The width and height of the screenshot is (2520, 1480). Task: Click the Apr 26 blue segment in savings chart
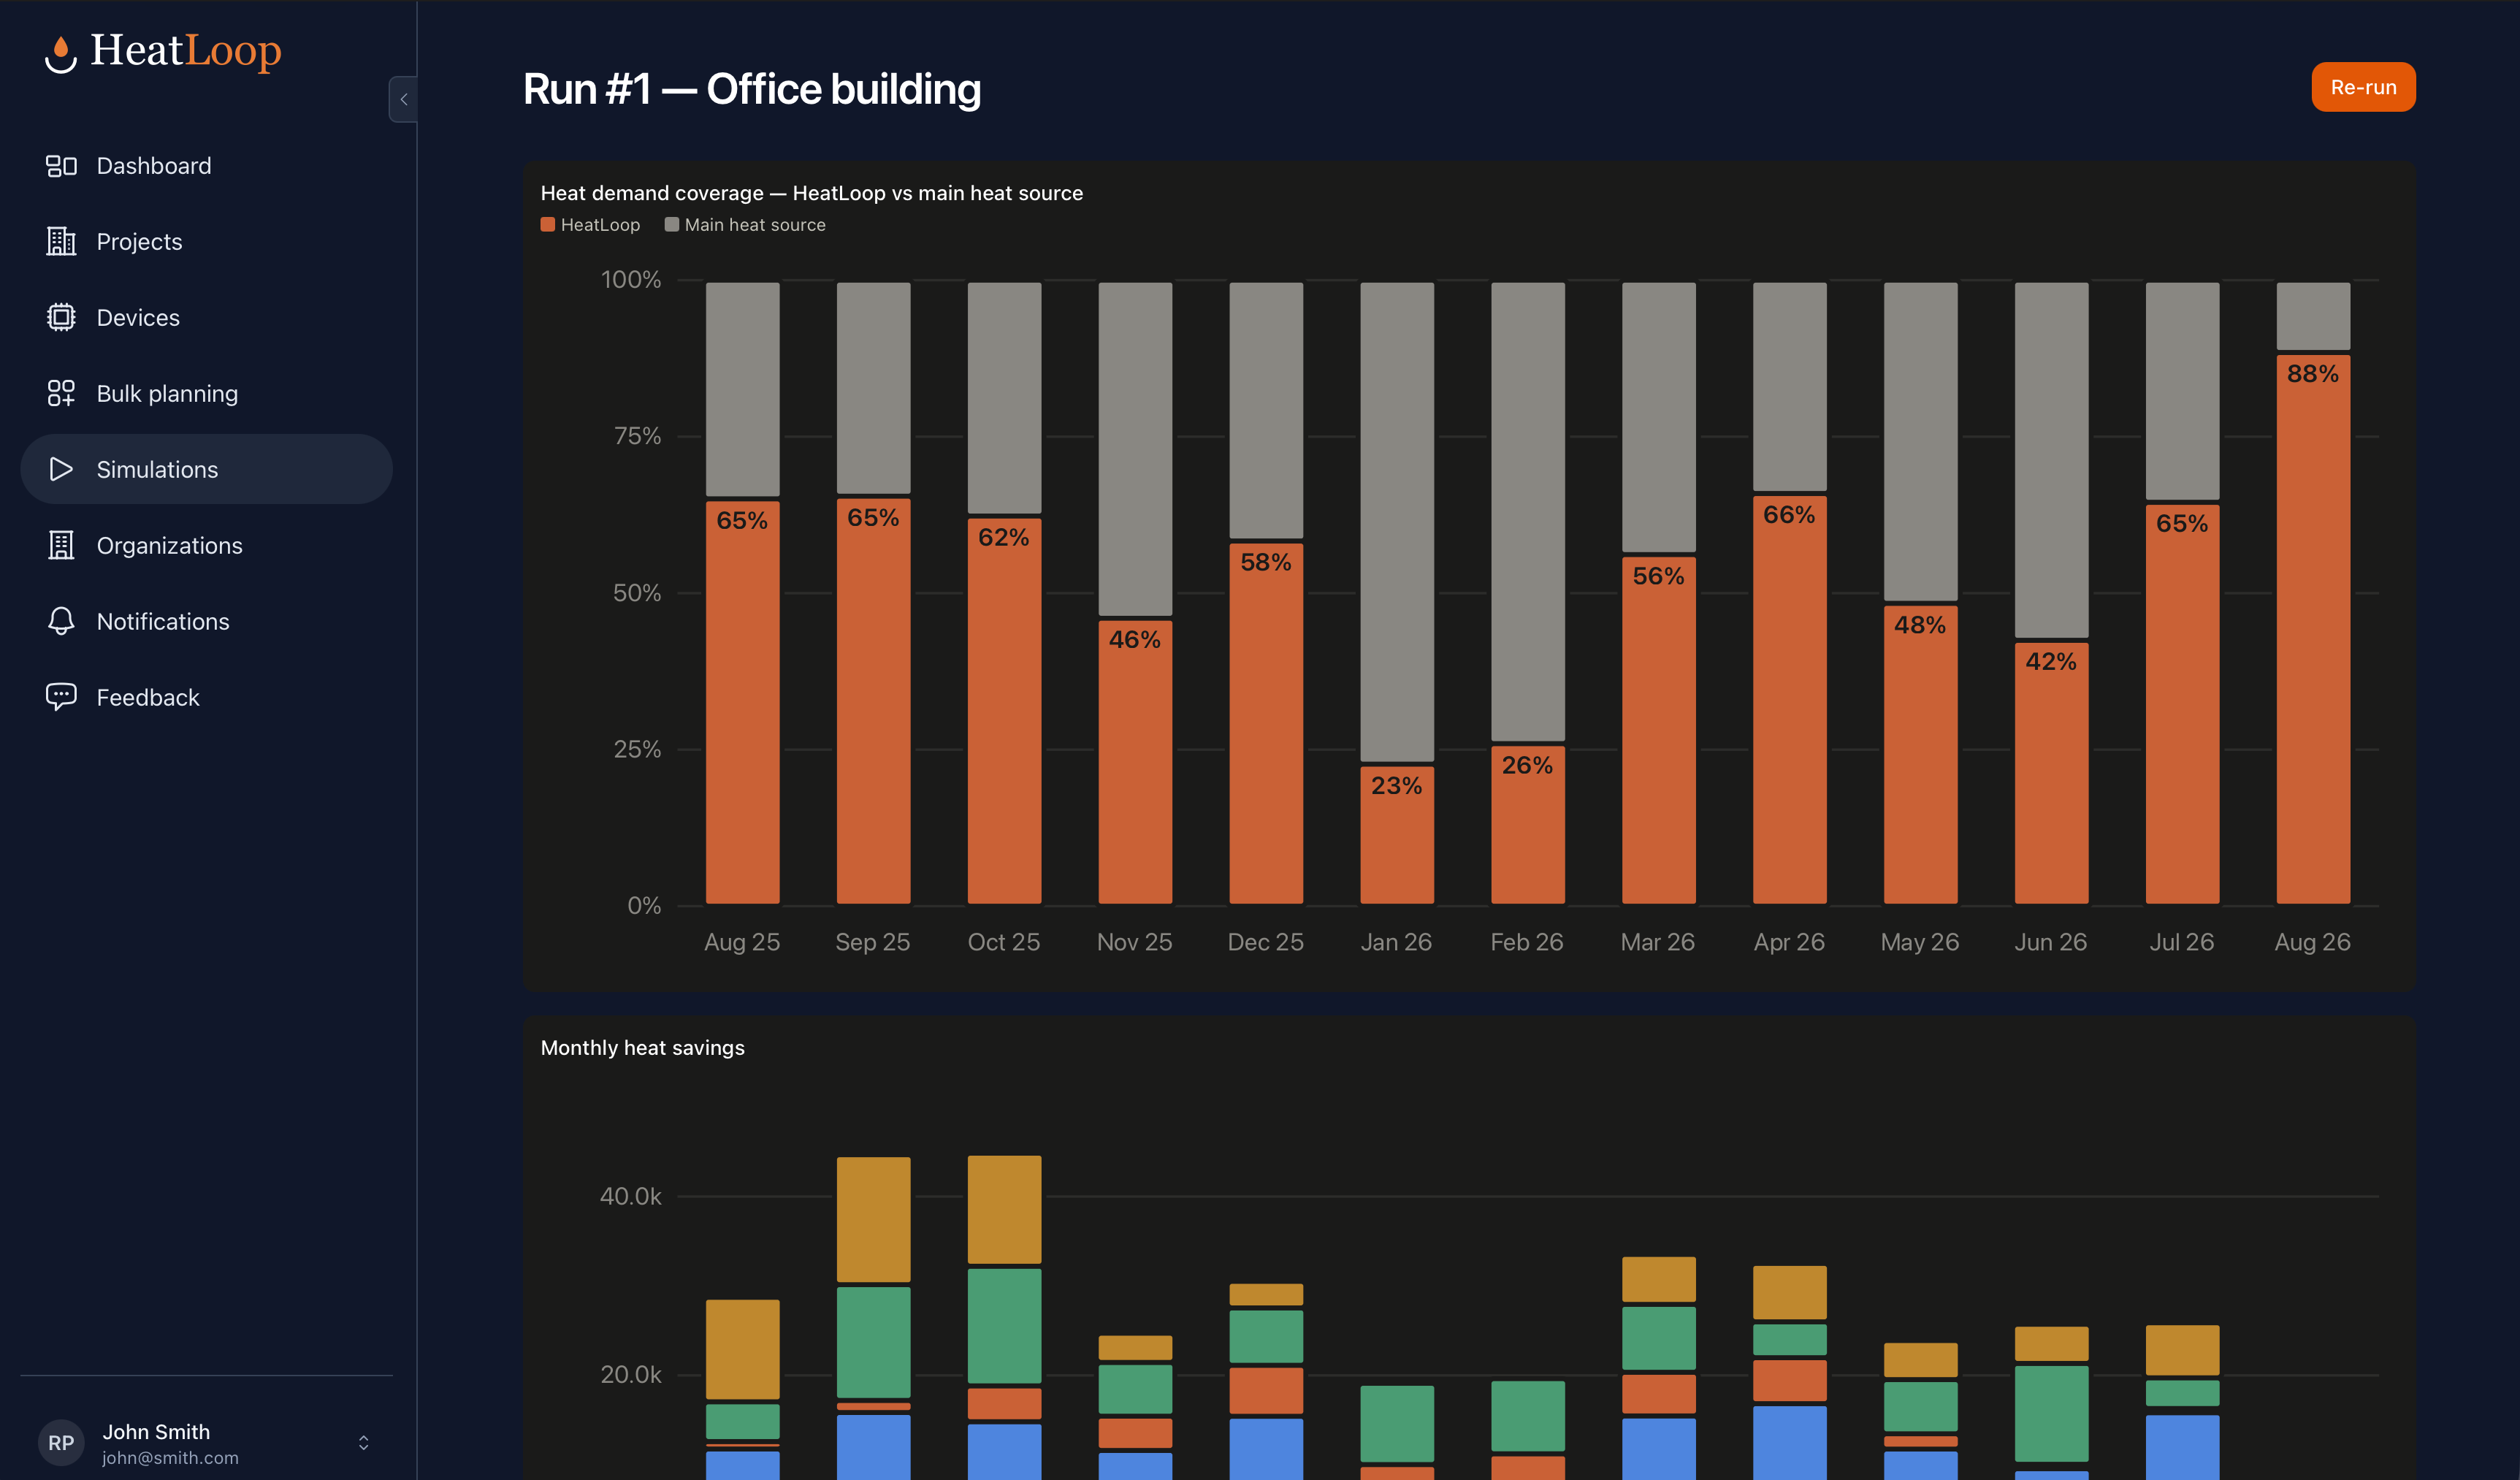pyautogui.click(x=1790, y=1443)
